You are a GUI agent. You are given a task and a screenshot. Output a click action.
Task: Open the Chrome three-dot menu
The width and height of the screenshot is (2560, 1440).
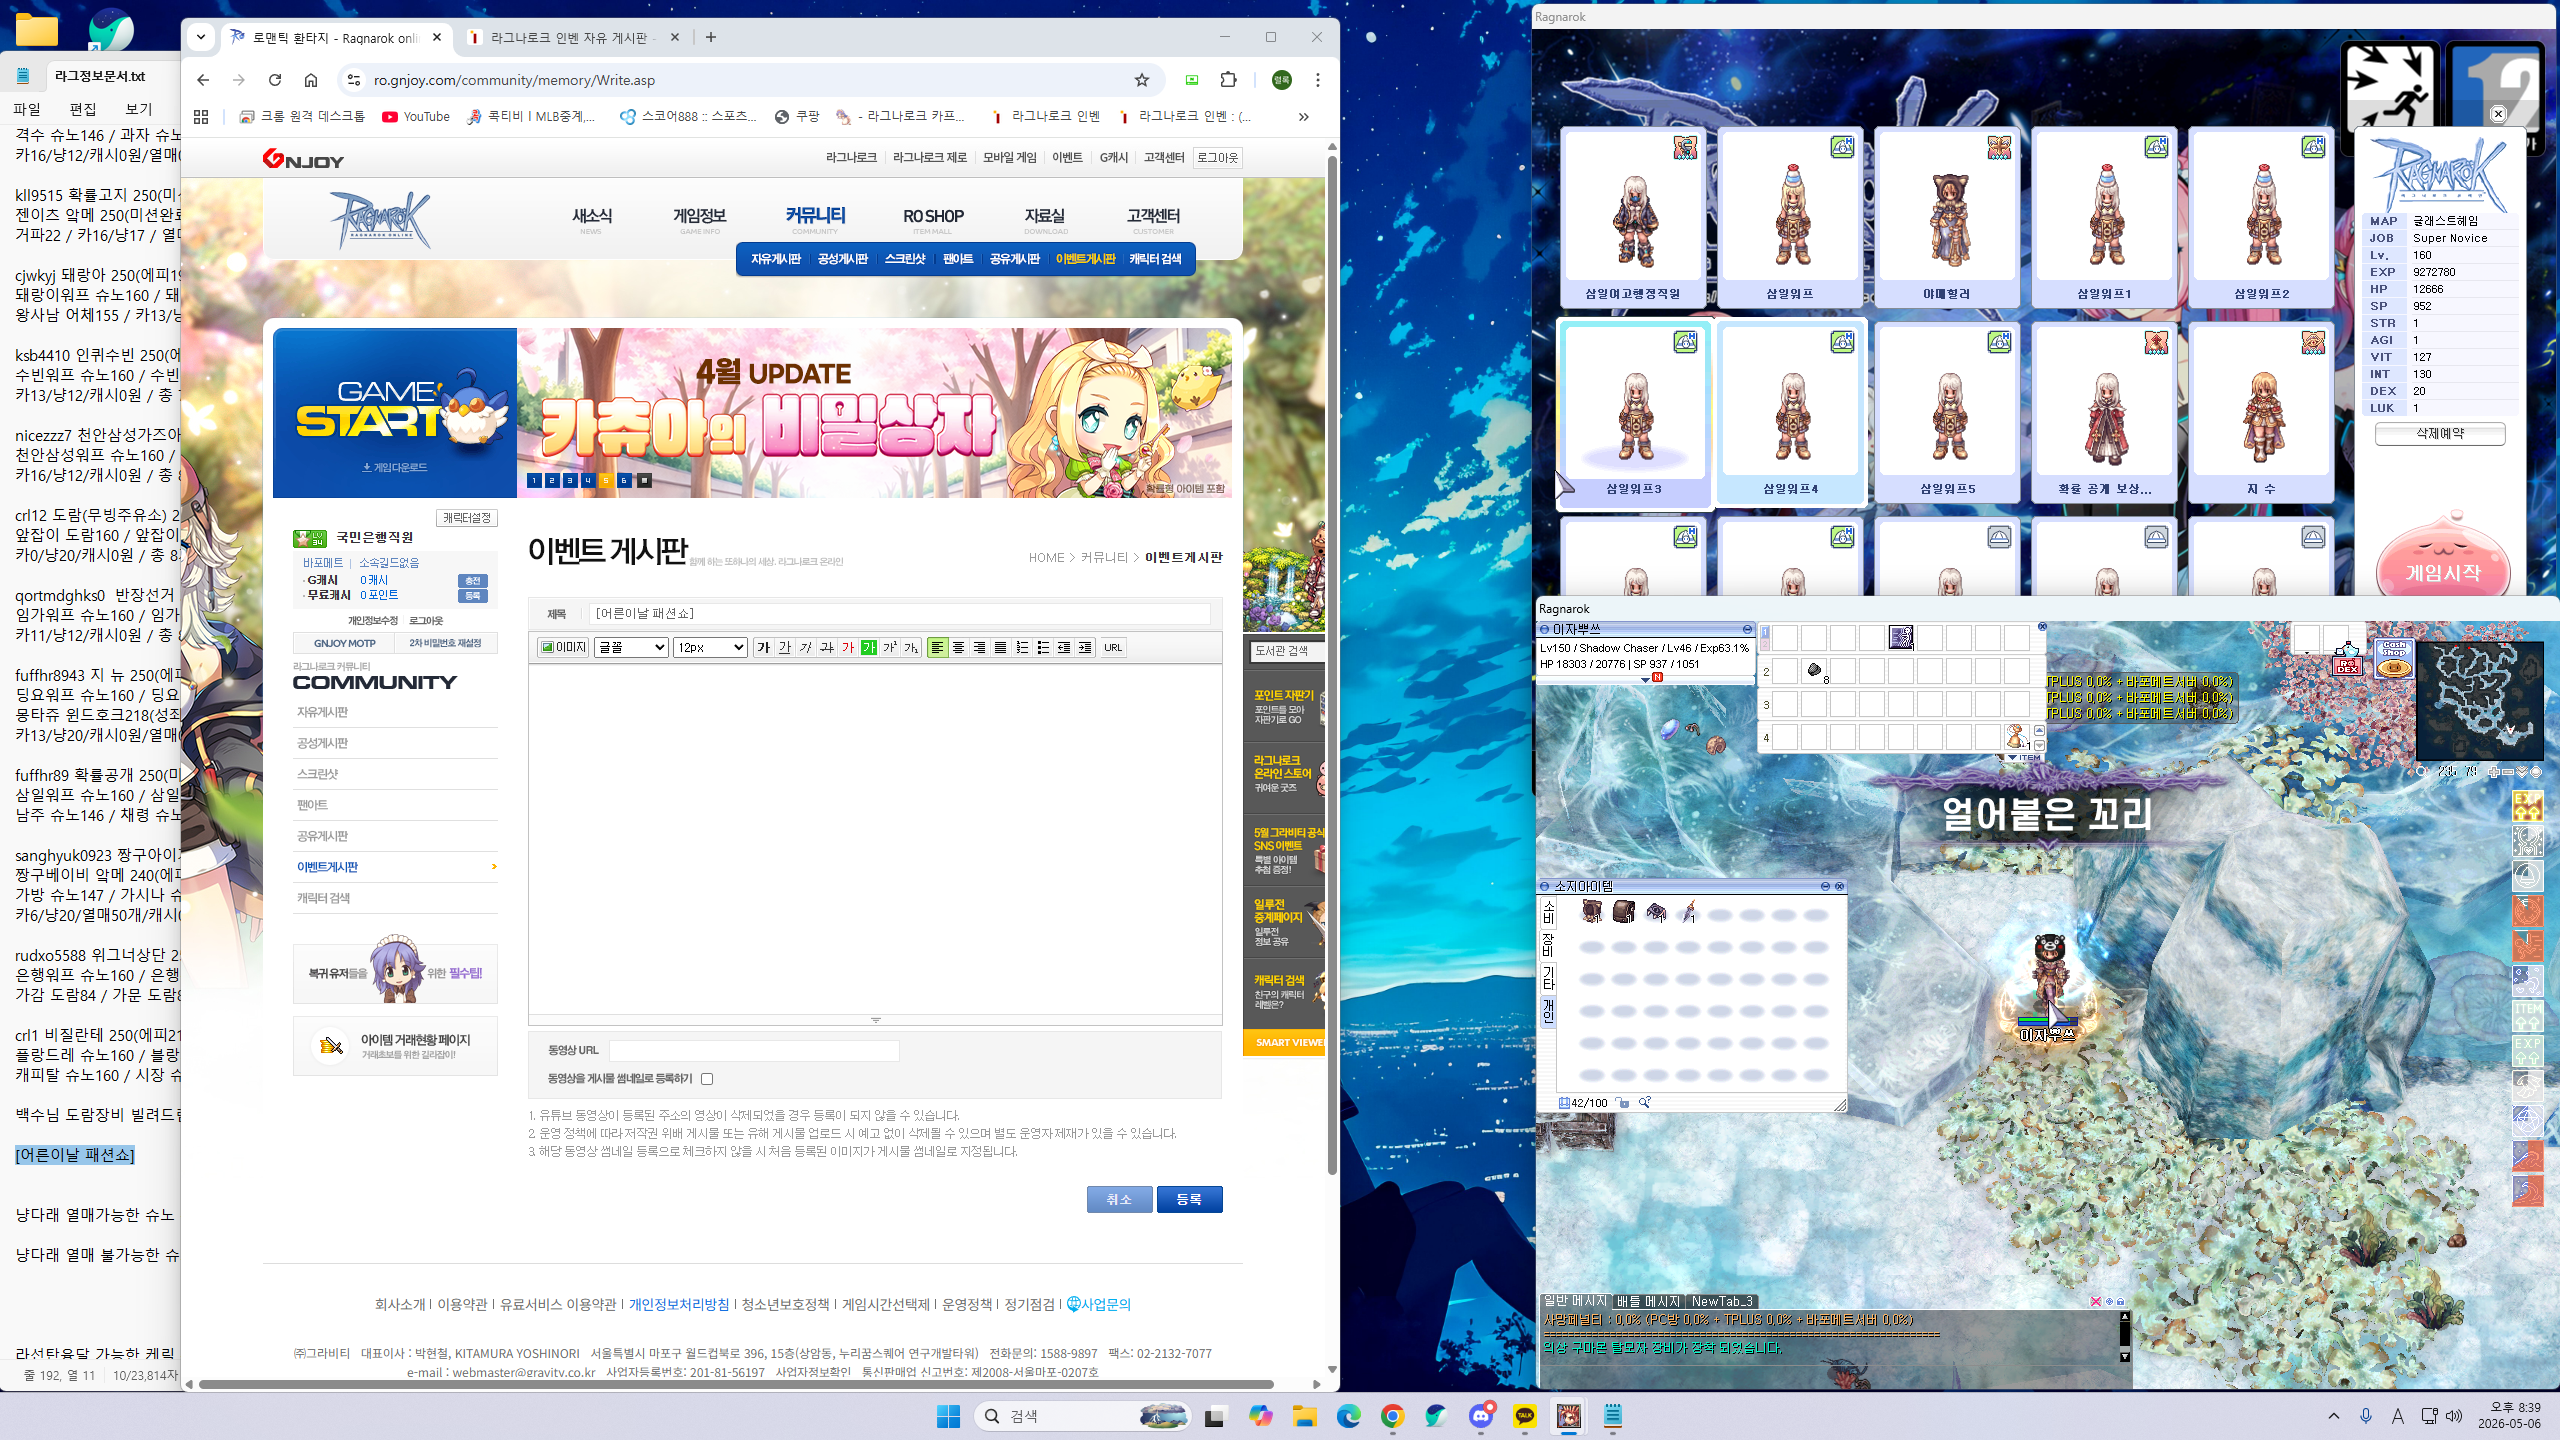(1318, 80)
